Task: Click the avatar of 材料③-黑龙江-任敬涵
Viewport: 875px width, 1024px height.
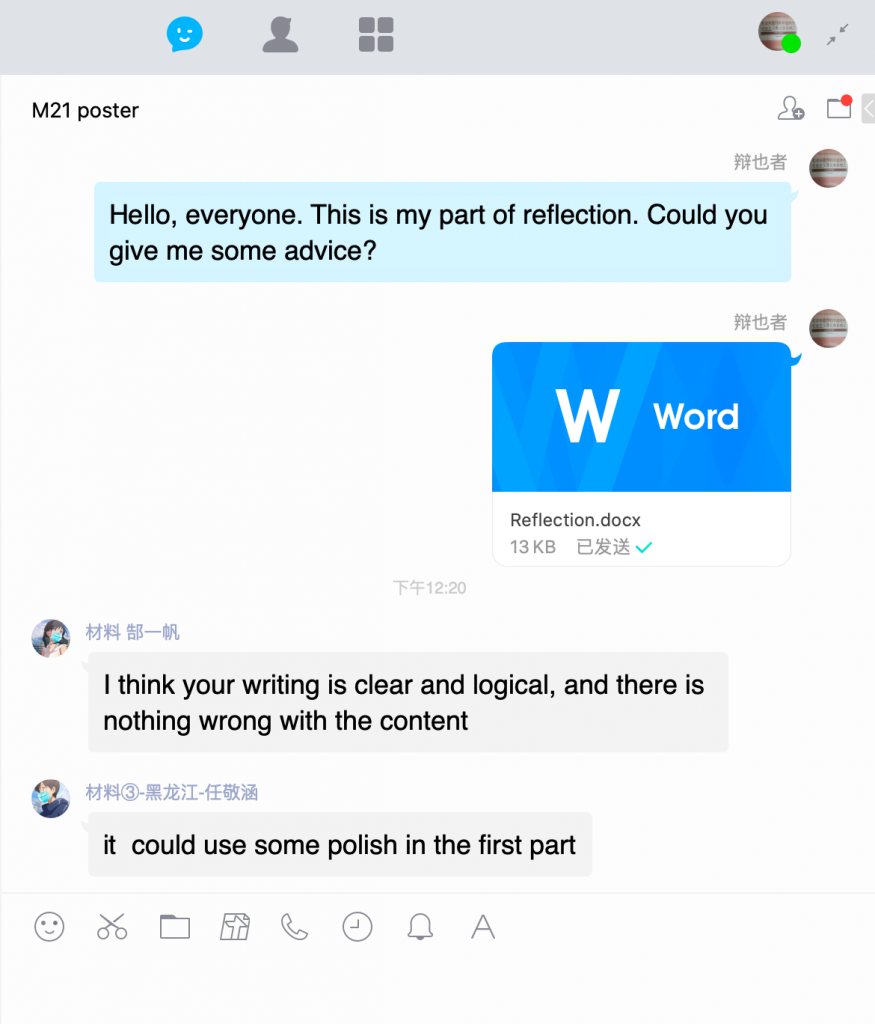Action: [51, 798]
